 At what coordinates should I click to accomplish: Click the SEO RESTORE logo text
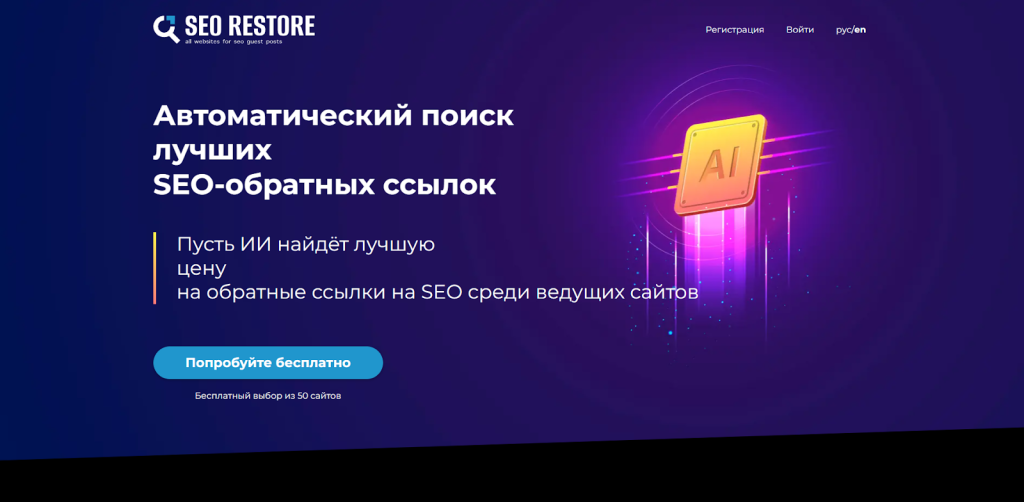click(x=249, y=25)
